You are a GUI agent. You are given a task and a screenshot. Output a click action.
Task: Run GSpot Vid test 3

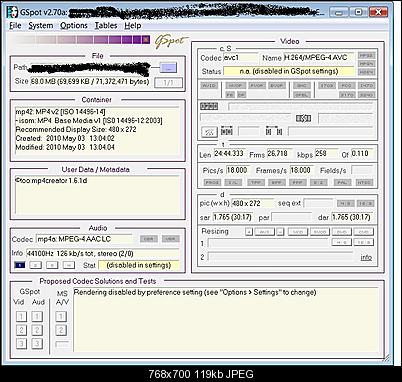tap(21, 343)
